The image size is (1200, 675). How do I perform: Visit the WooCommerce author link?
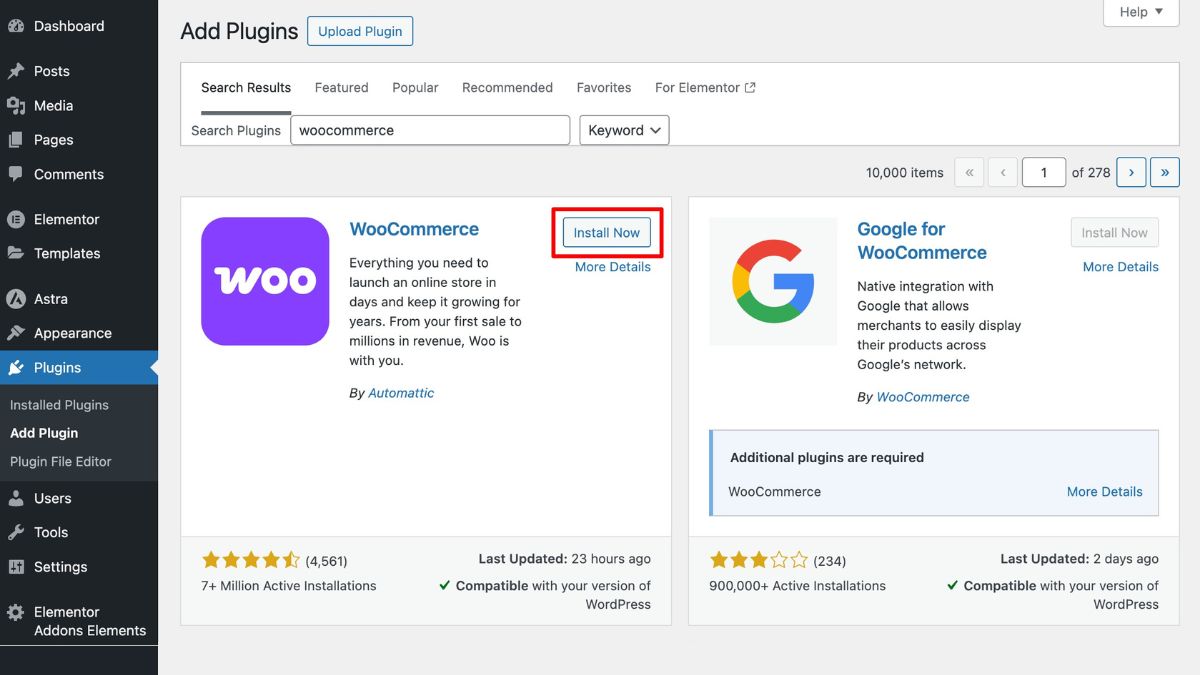pyautogui.click(x=923, y=397)
